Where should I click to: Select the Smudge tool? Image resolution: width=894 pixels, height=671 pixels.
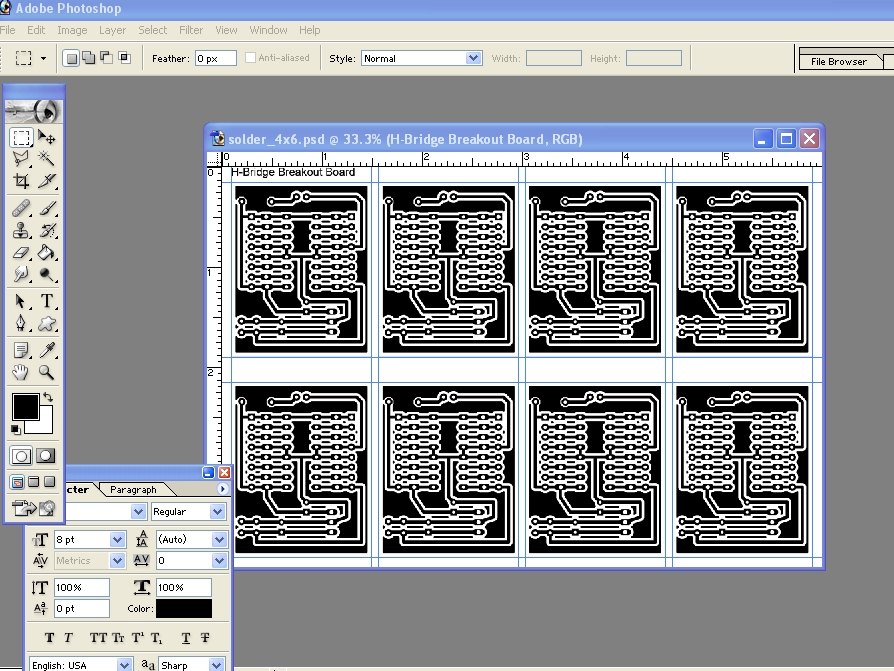pyautogui.click(x=22, y=274)
